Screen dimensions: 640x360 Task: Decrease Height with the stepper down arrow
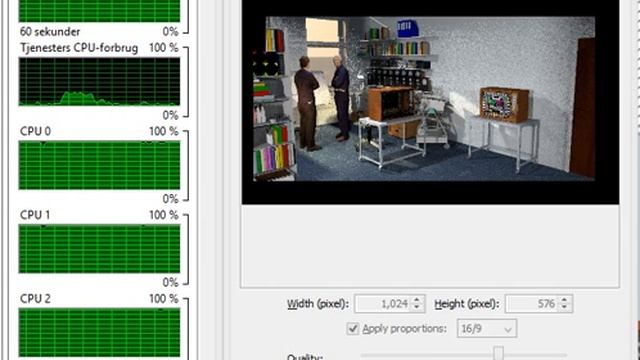564,307
